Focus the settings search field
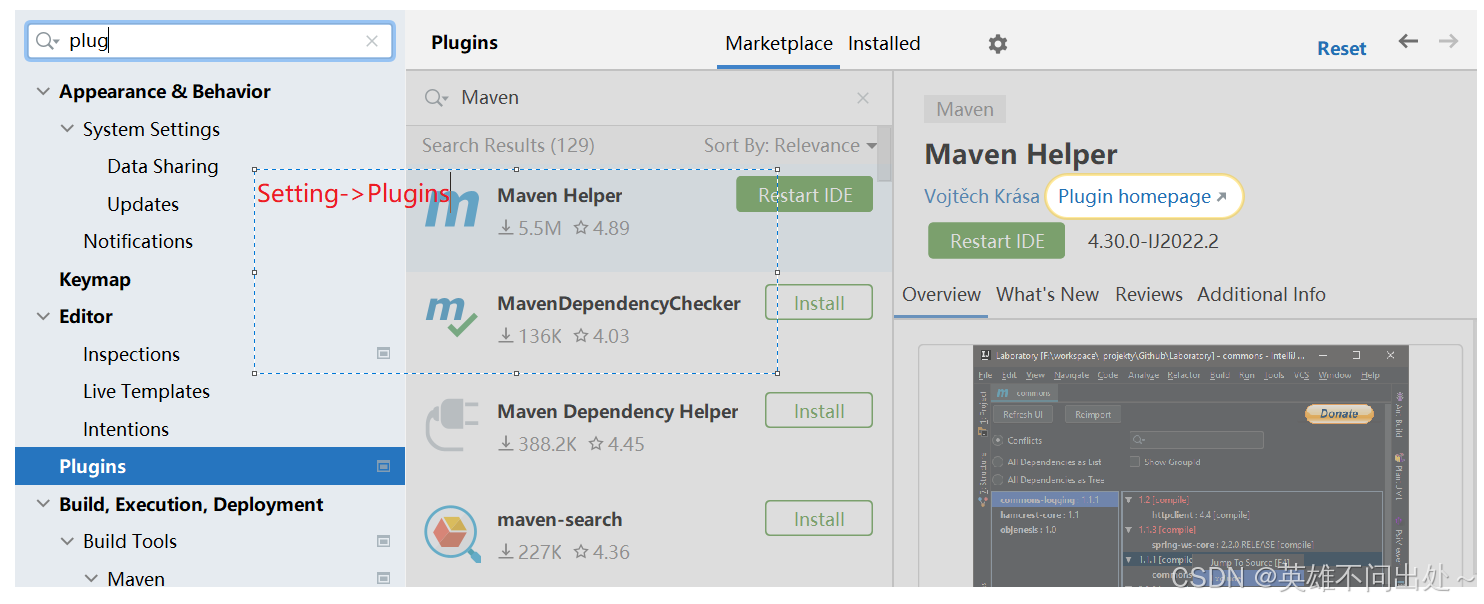 [x=210, y=41]
